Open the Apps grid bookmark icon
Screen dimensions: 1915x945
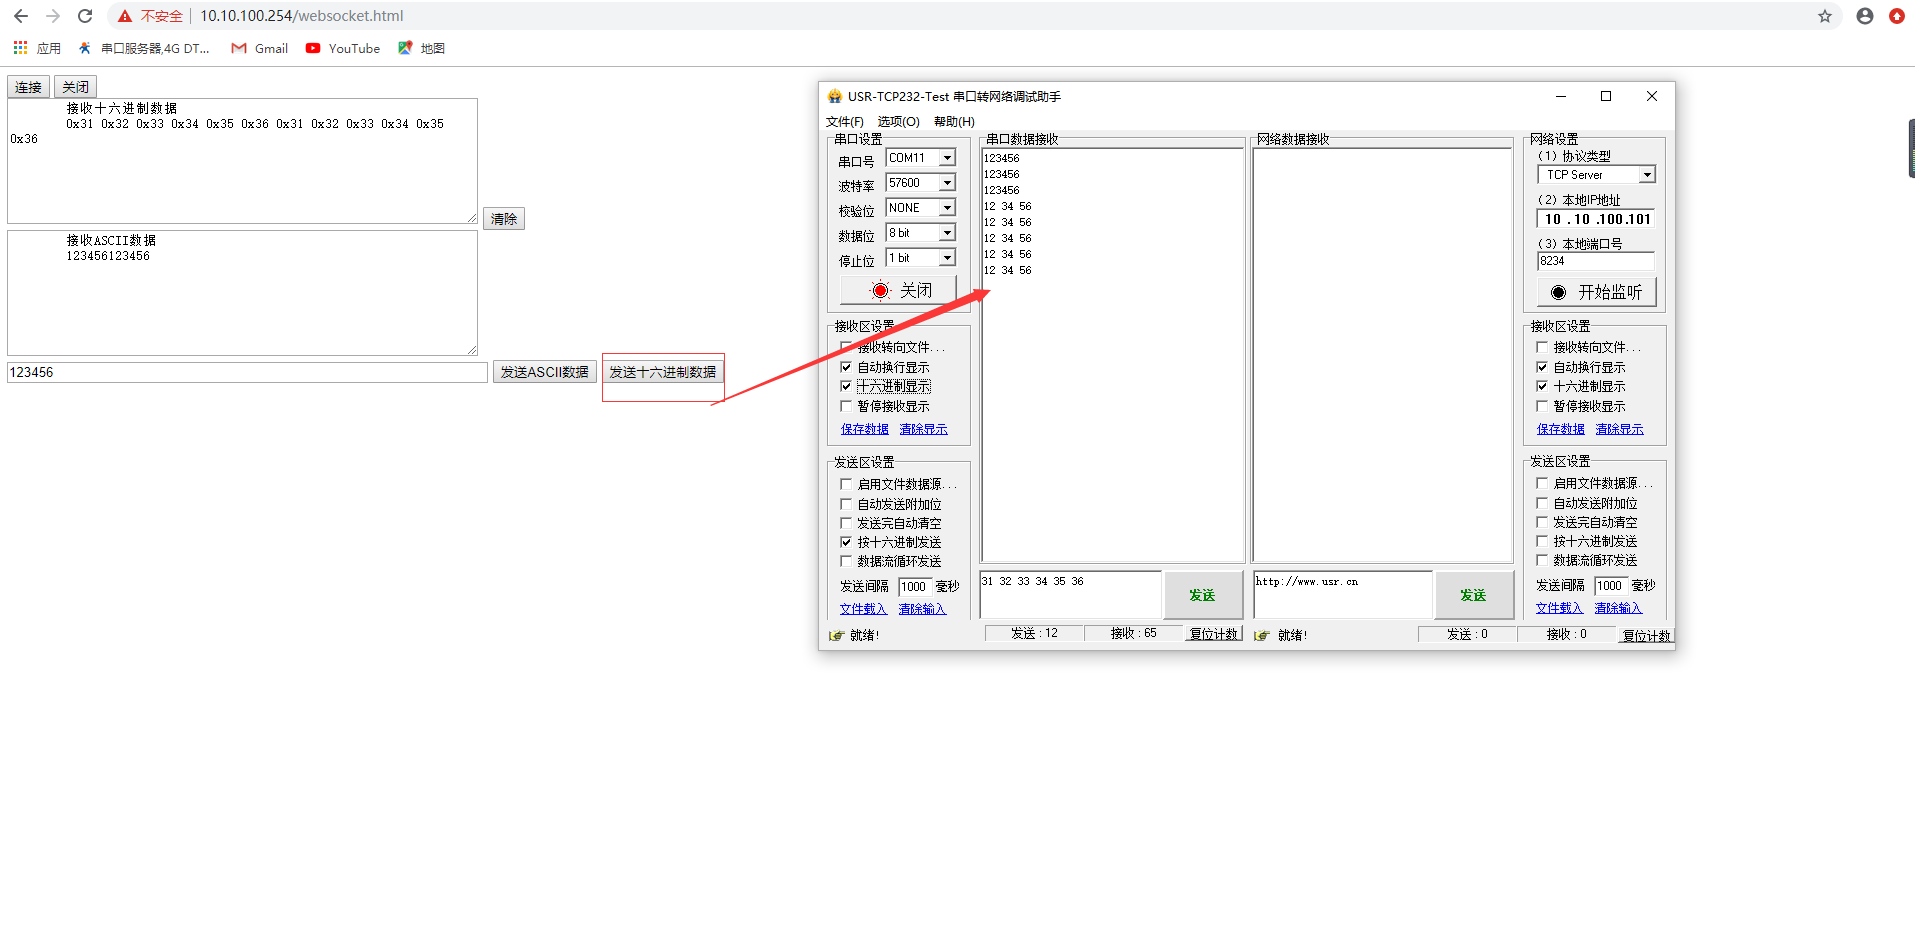tap(20, 48)
